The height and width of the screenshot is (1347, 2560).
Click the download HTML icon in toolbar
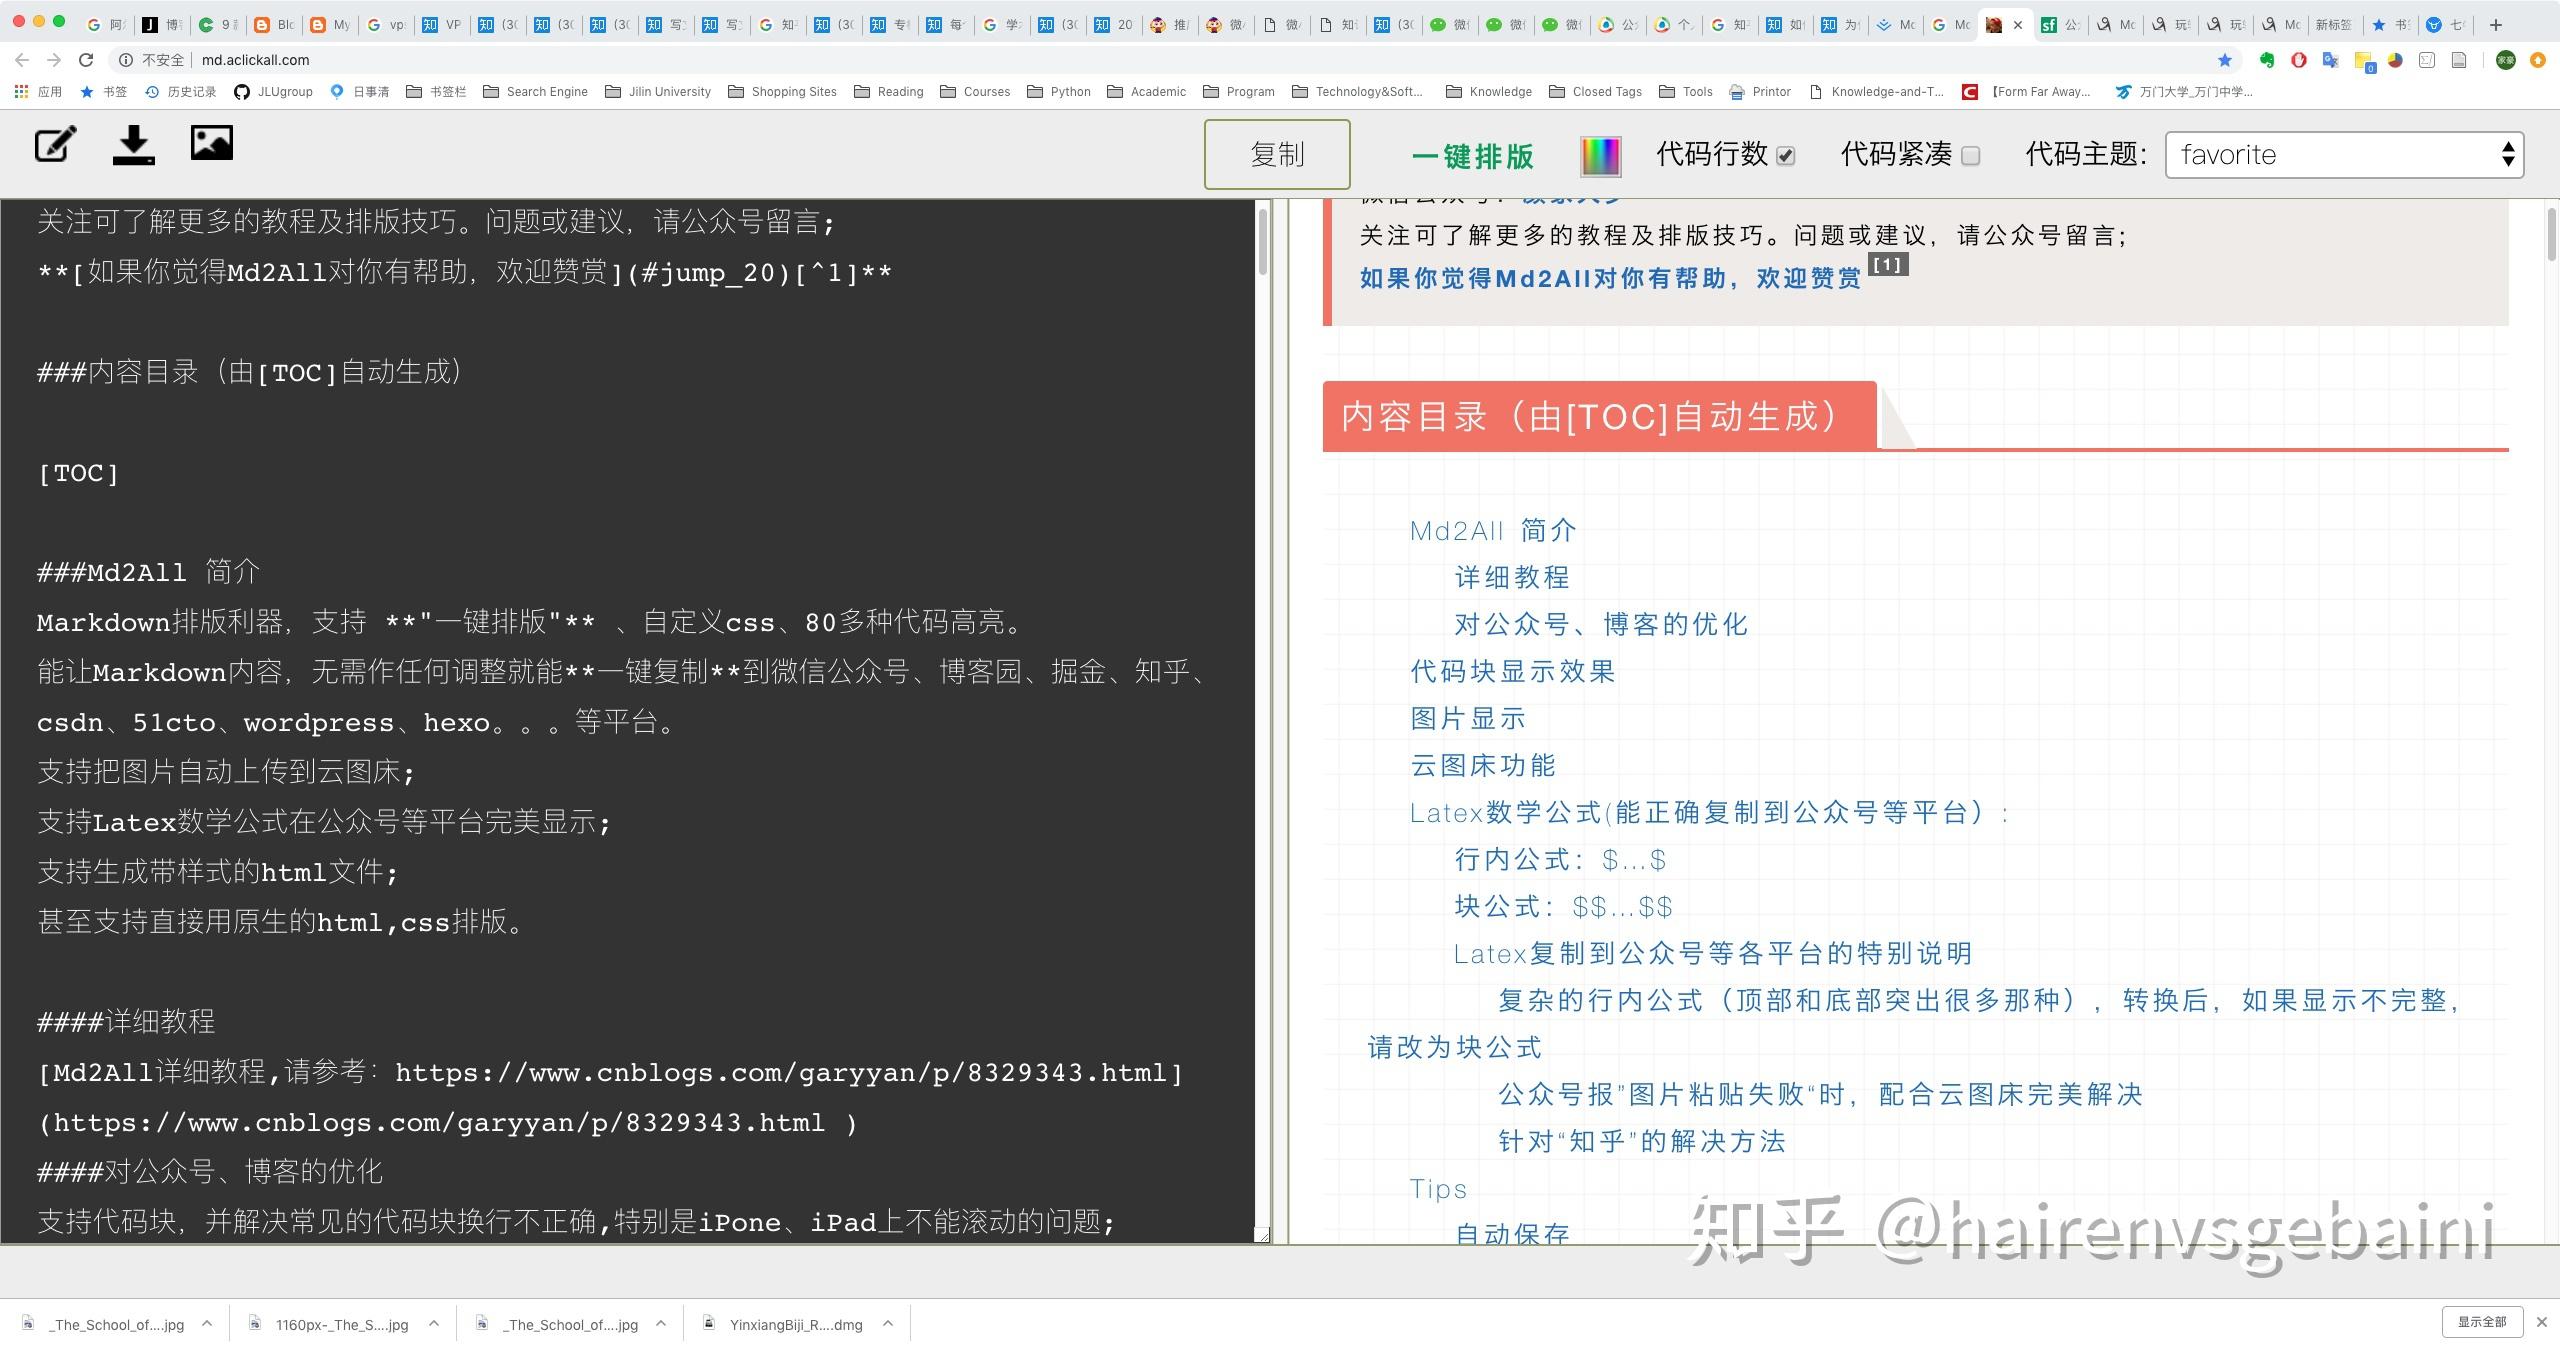click(x=133, y=144)
